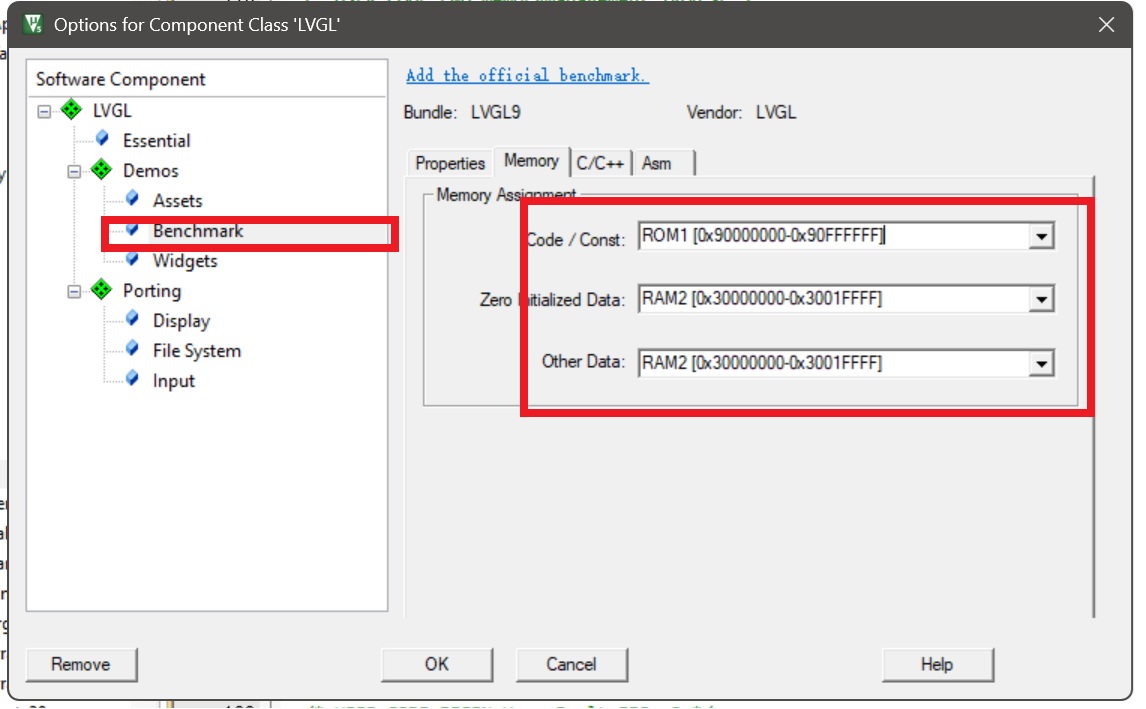1146x709 pixels.
Task: Click the green LVGL component class icon
Action: [x=71, y=110]
